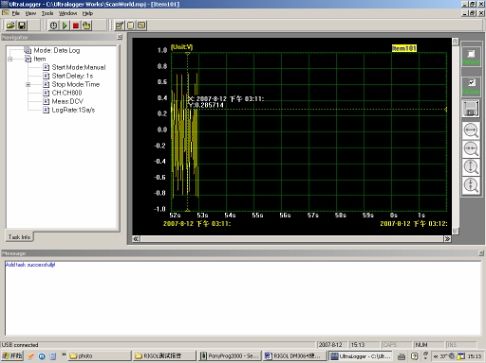Click the application icon left of File menu
The image size is (486, 363).
(5, 13)
